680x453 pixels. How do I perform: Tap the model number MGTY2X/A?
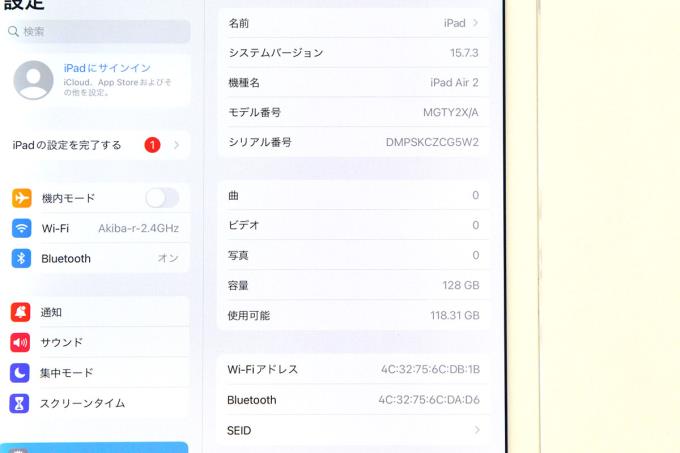click(451, 112)
